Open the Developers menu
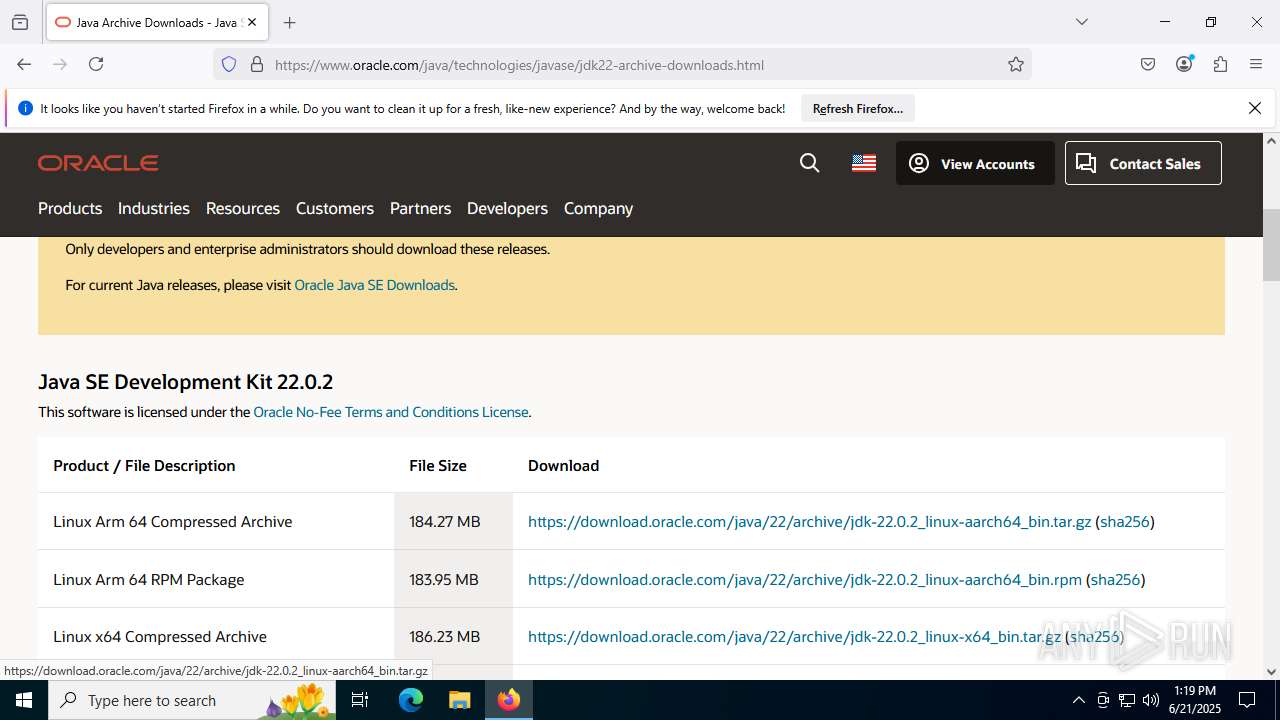The height and width of the screenshot is (720, 1280). [507, 208]
